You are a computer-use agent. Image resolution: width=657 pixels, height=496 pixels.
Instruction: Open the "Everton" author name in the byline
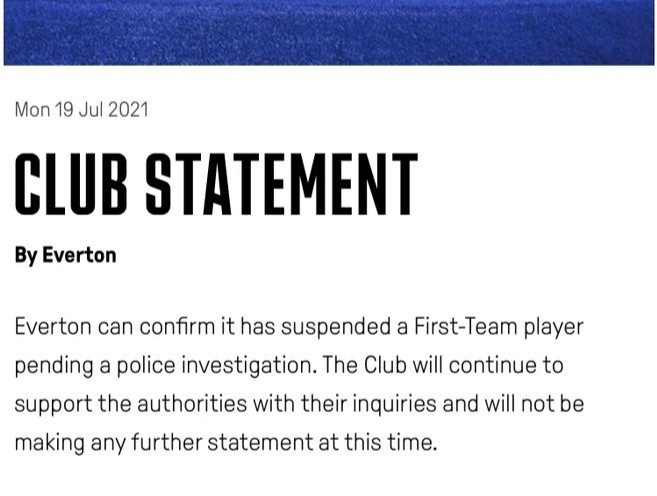(x=79, y=255)
